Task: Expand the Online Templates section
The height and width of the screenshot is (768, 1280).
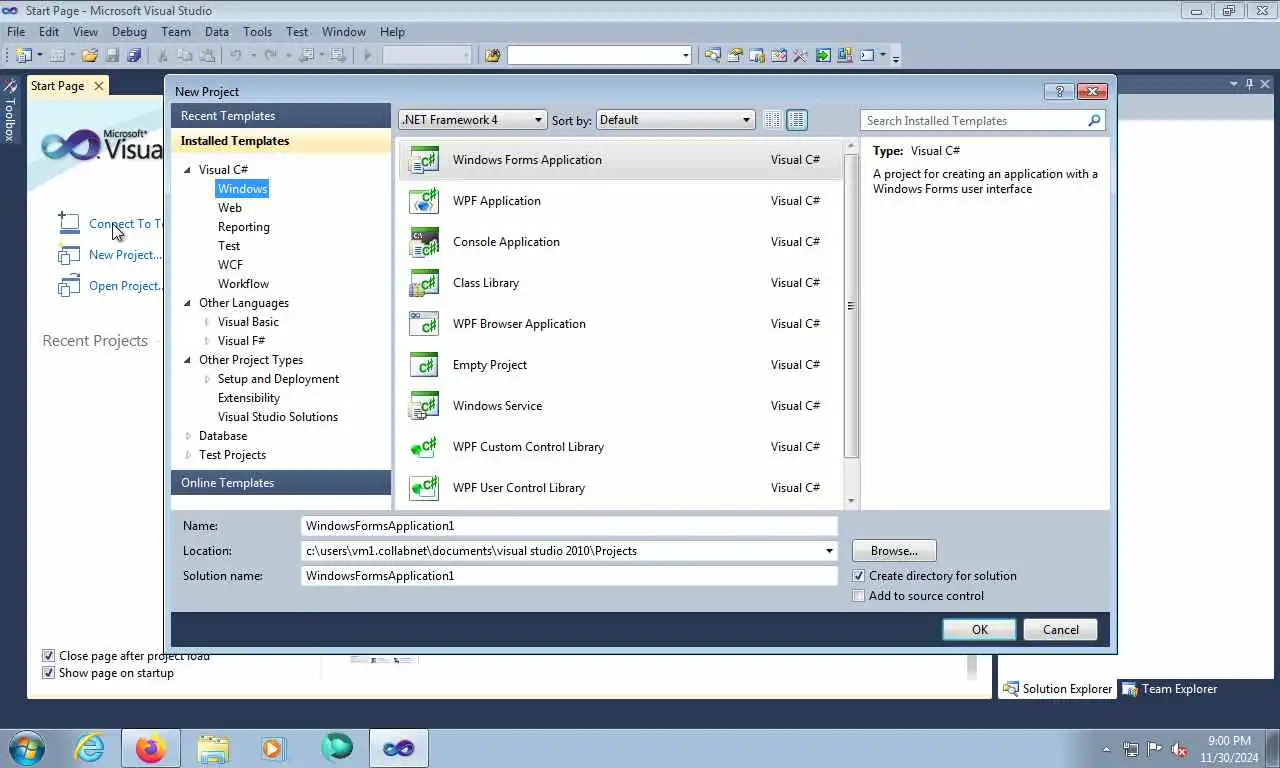Action: pyautogui.click(x=281, y=483)
